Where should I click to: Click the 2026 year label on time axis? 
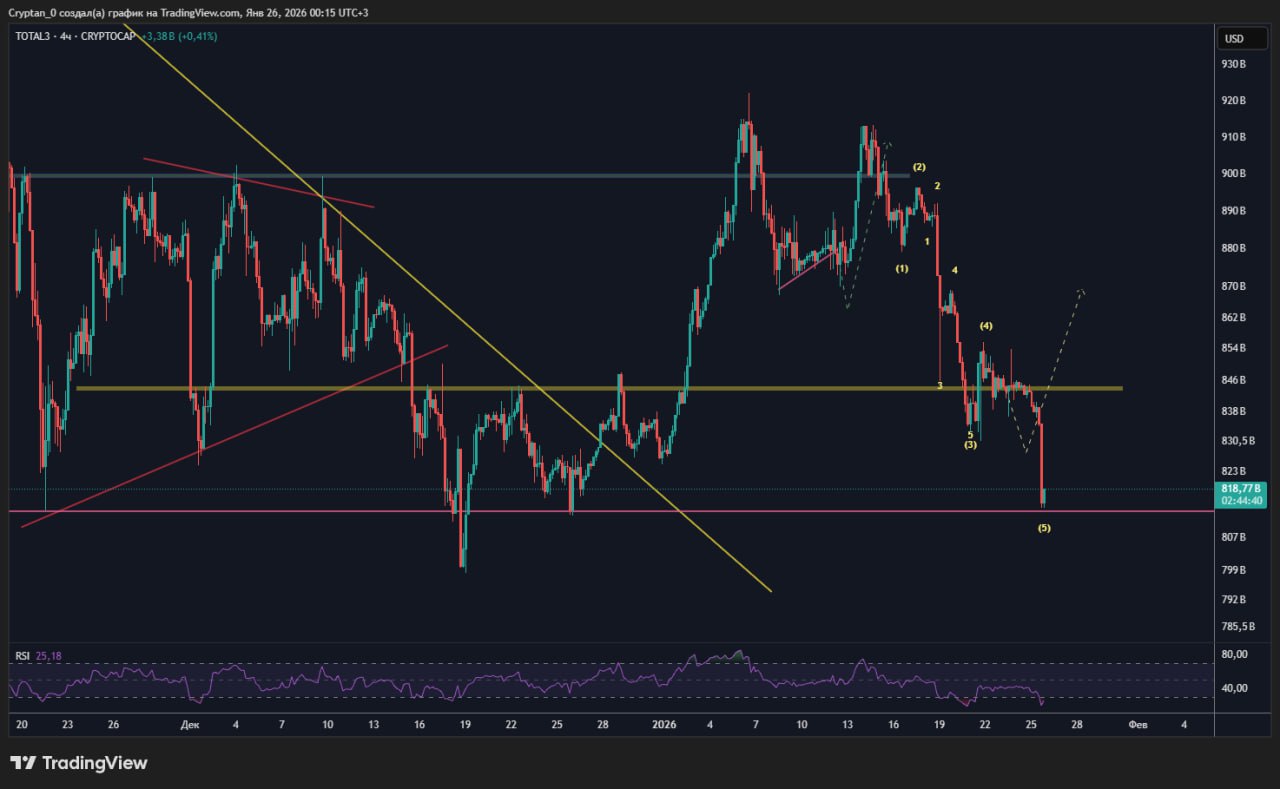point(663,724)
